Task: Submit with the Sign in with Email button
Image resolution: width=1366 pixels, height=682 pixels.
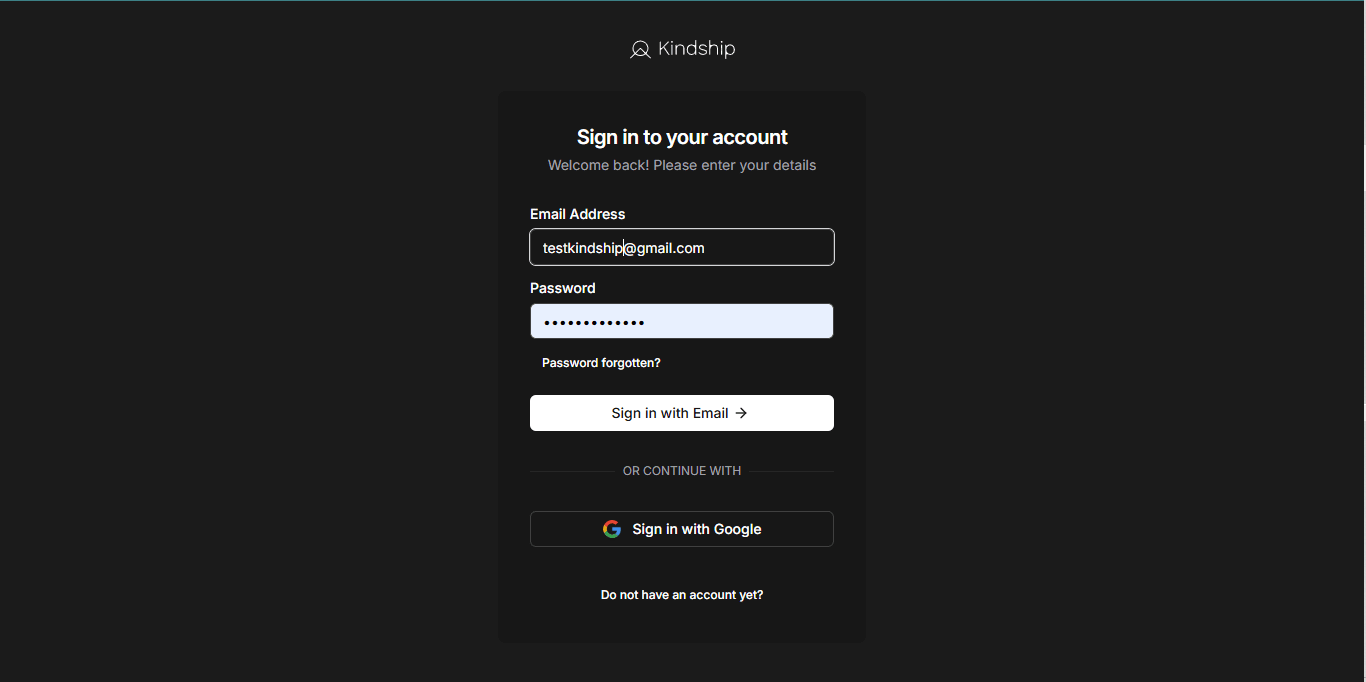Action: point(682,413)
